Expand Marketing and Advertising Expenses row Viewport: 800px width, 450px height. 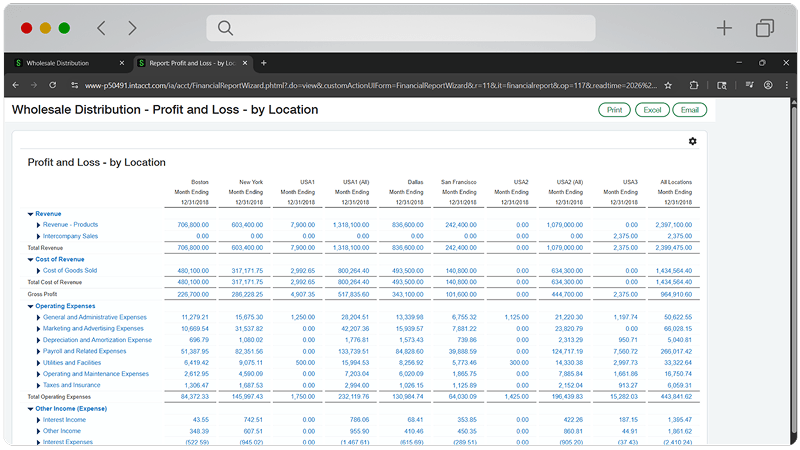[38, 329]
